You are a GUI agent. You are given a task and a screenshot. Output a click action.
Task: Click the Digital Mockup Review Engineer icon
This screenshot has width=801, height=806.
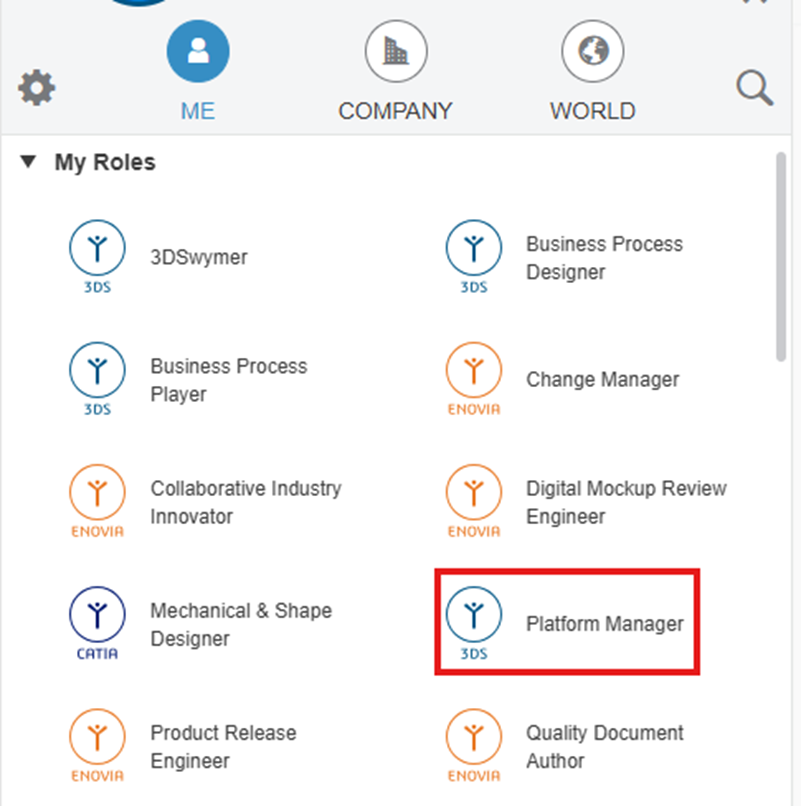pos(474,501)
